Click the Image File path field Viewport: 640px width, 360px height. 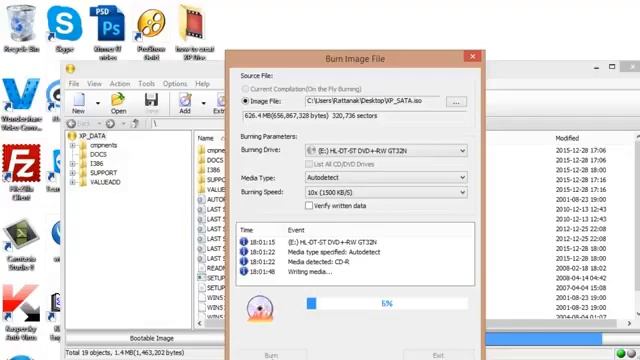372,101
